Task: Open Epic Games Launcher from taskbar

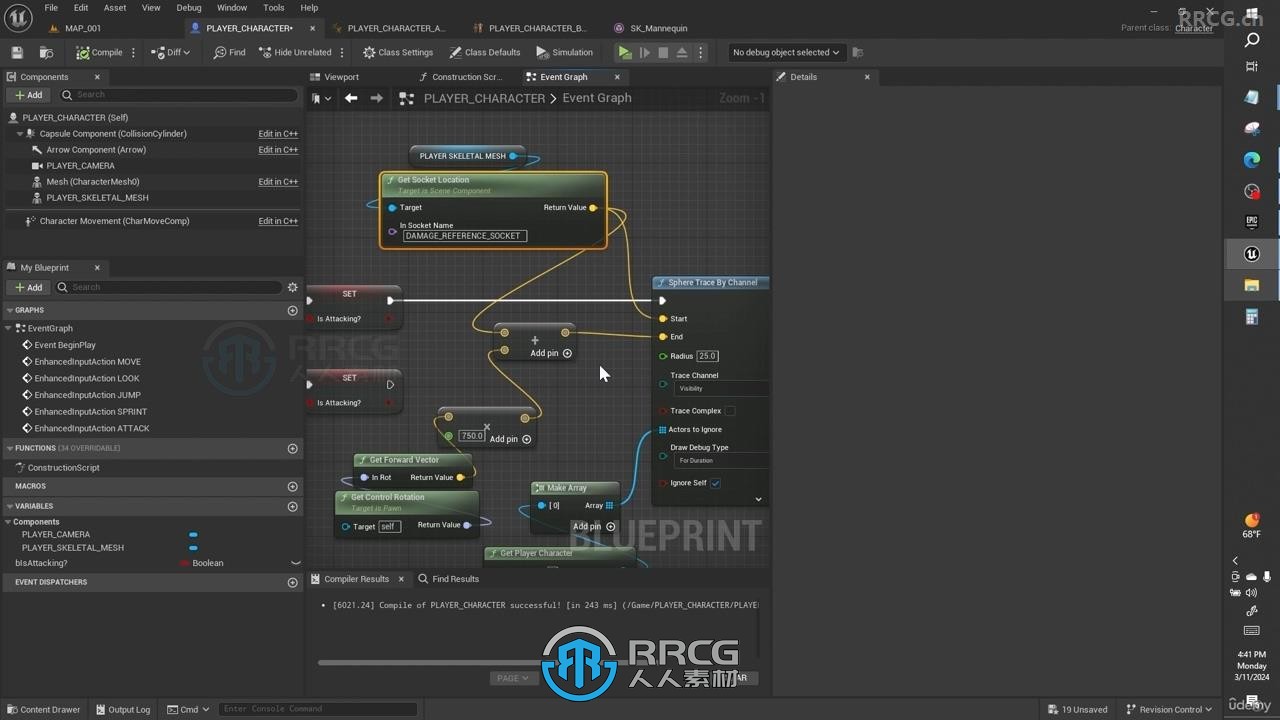Action: [1252, 222]
